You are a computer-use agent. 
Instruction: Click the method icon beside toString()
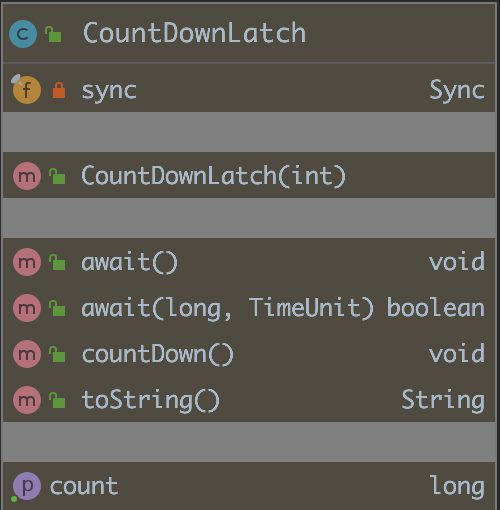click(27, 400)
